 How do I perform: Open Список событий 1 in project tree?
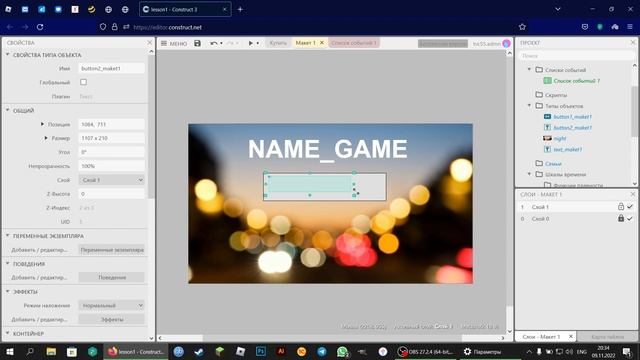pos(576,81)
